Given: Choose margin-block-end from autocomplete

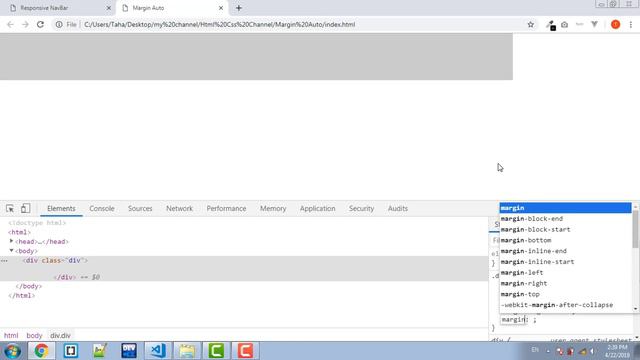Looking at the screenshot, I should click(565, 219).
